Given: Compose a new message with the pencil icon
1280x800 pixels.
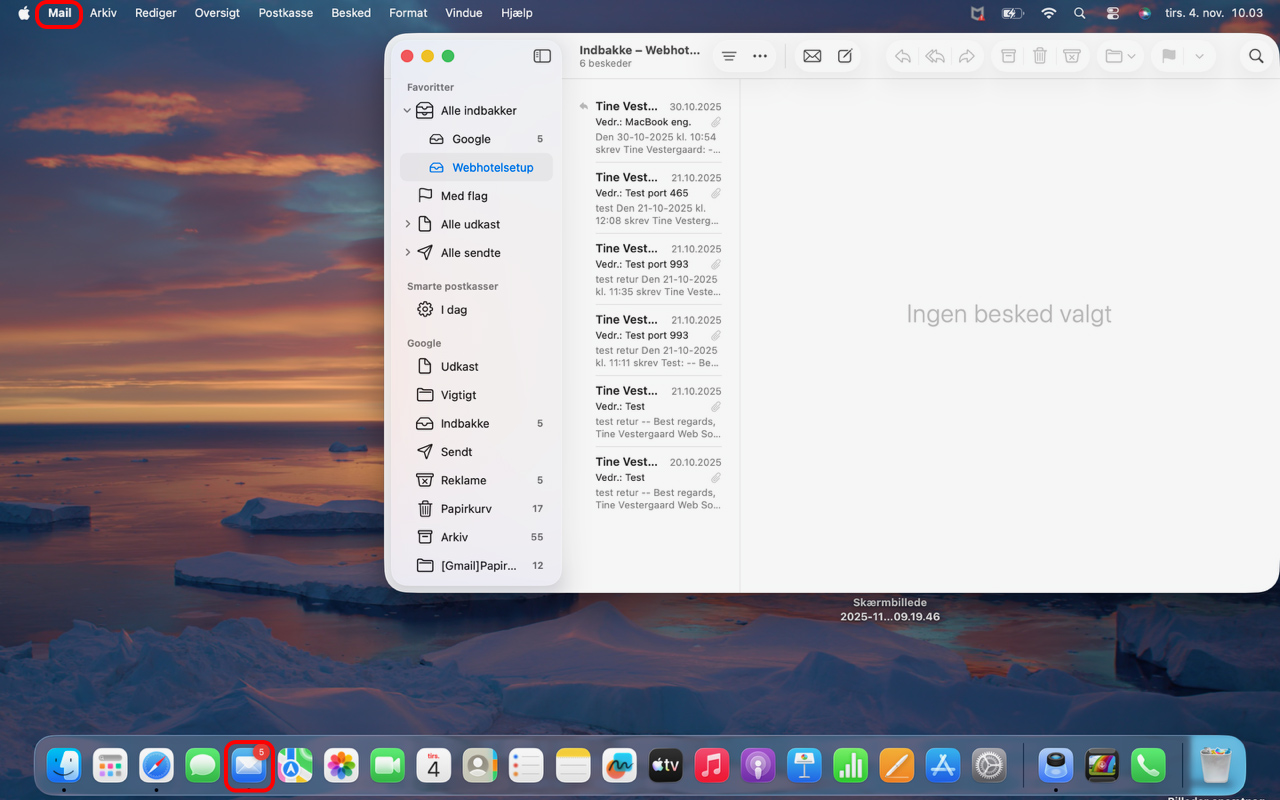Looking at the screenshot, I should click(845, 56).
